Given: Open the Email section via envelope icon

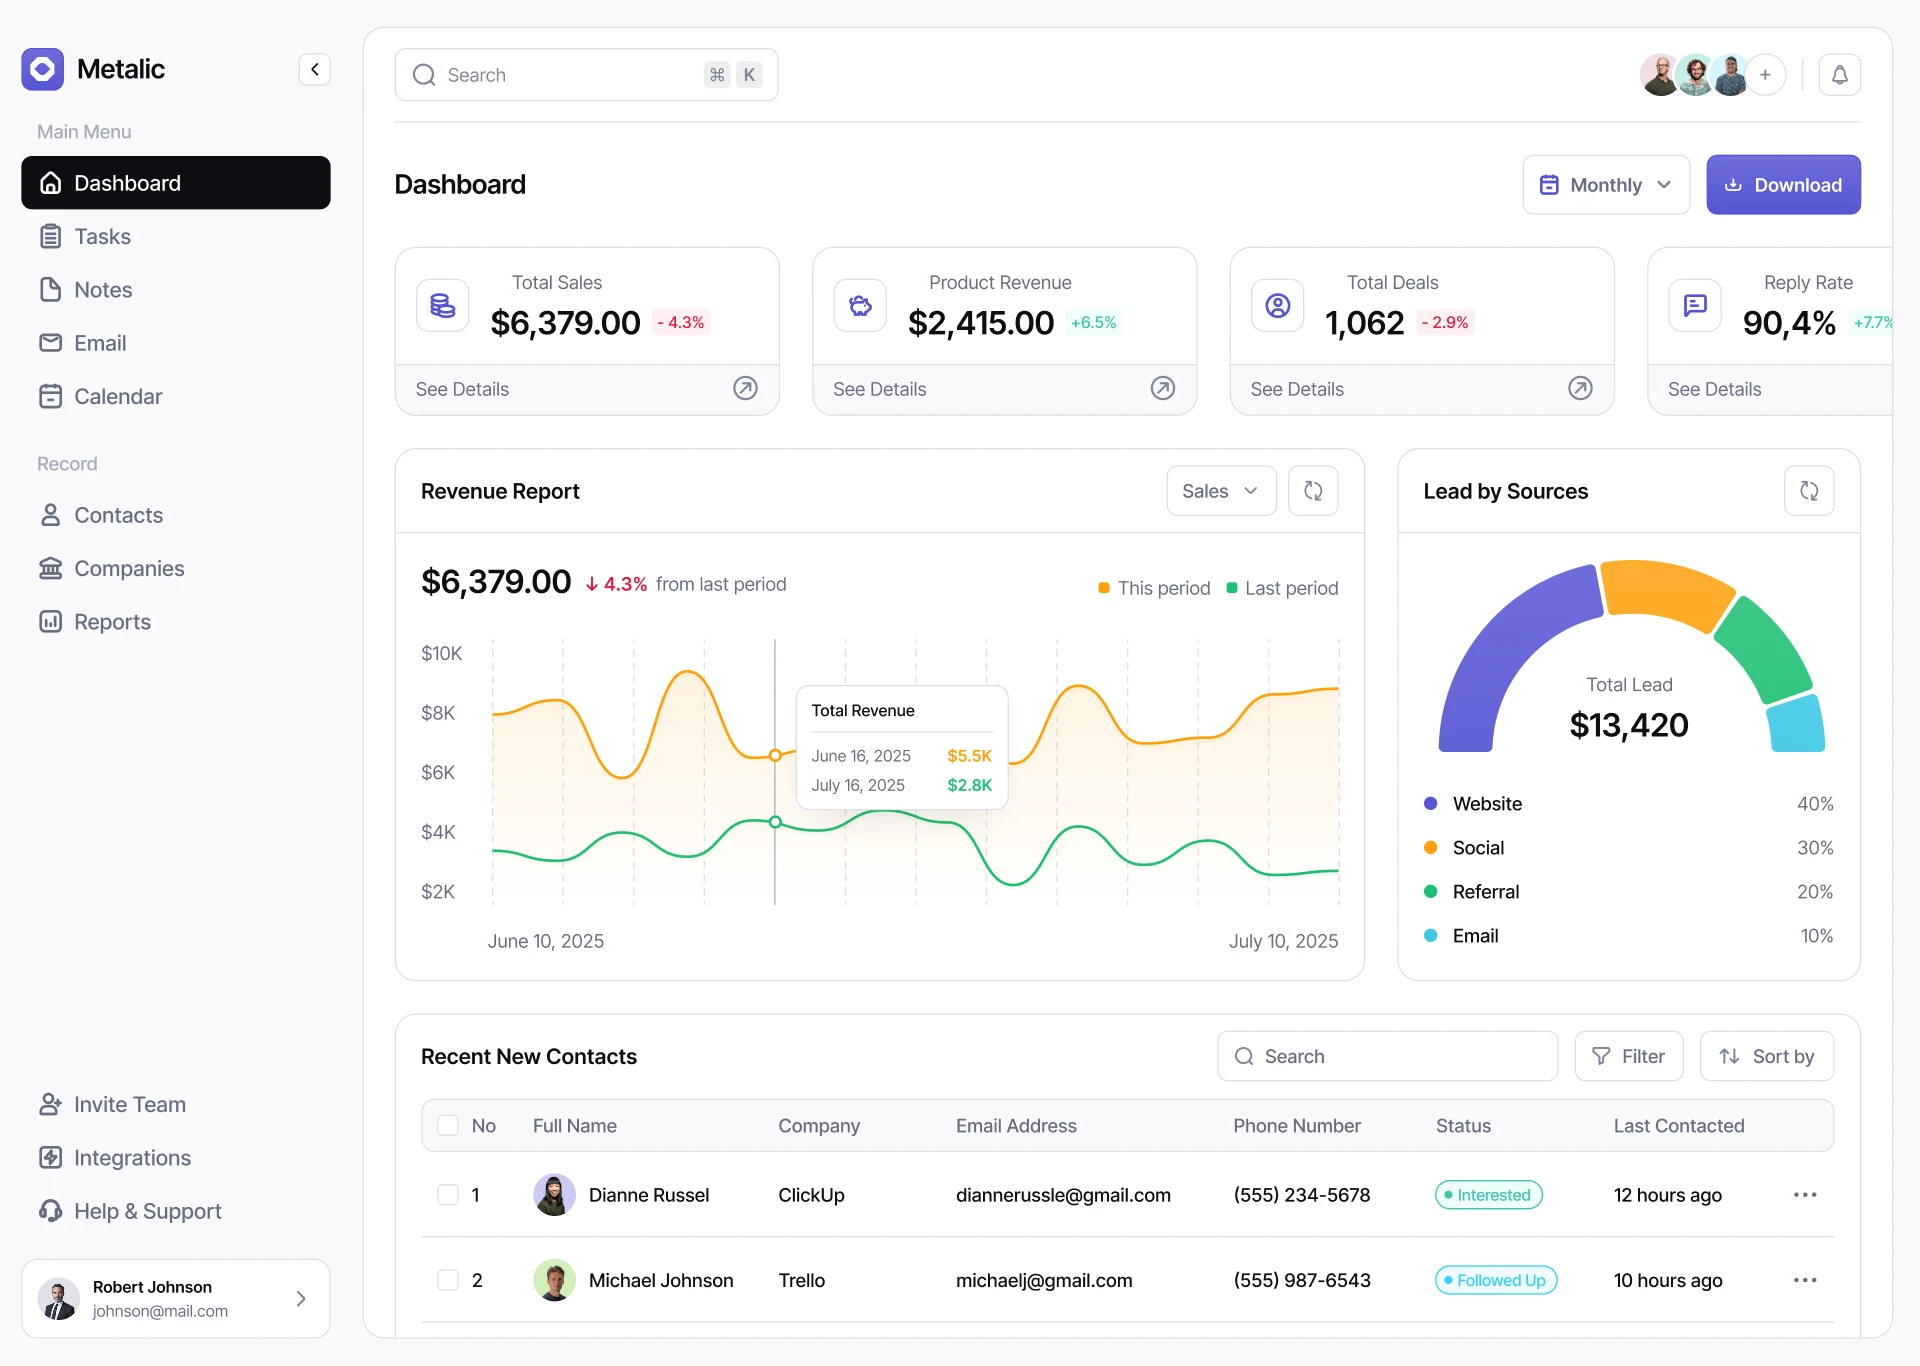Looking at the screenshot, I should (x=51, y=342).
